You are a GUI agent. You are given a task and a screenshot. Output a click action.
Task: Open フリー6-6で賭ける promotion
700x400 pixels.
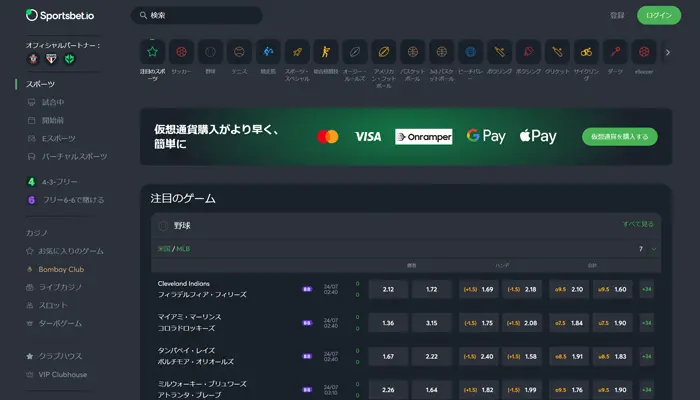[66, 200]
